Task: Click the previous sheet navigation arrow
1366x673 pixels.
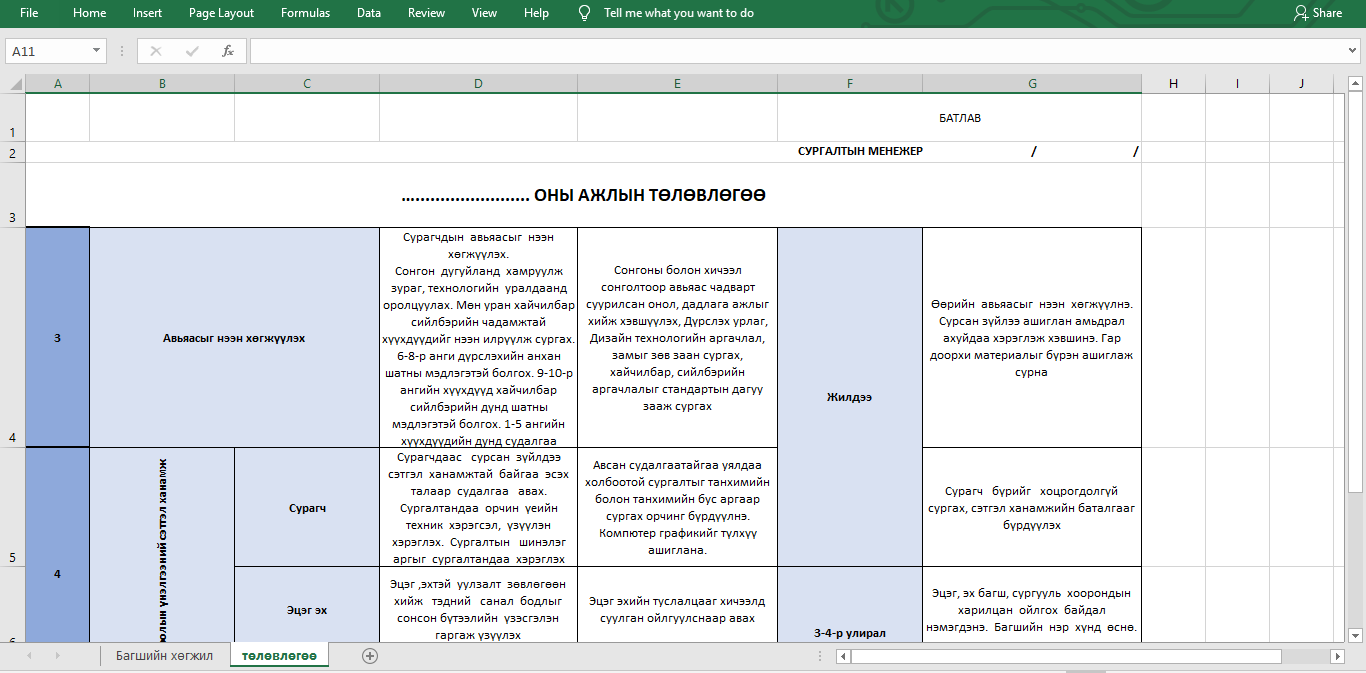Action: (28, 656)
